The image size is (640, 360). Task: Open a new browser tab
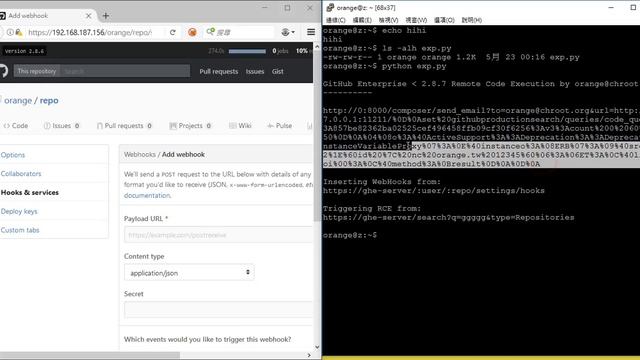click(x=106, y=16)
